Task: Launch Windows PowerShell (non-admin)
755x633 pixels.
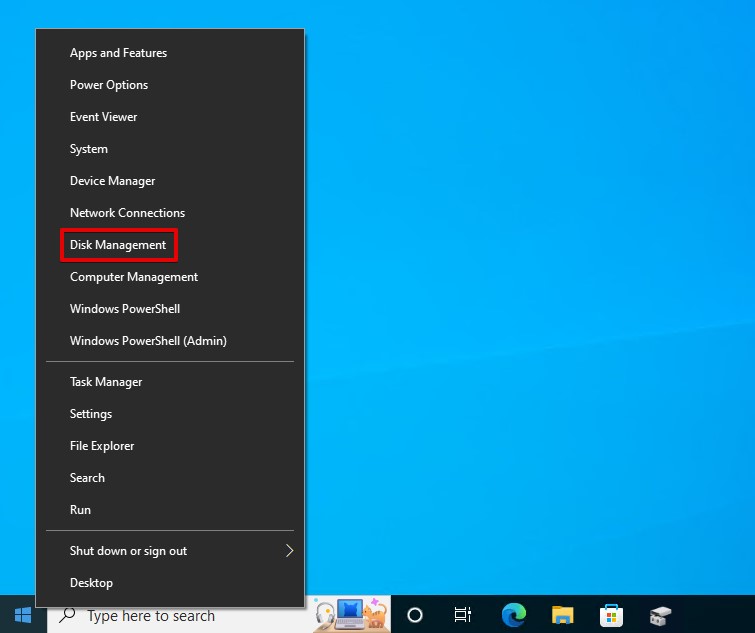Action: click(x=170, y=309)
